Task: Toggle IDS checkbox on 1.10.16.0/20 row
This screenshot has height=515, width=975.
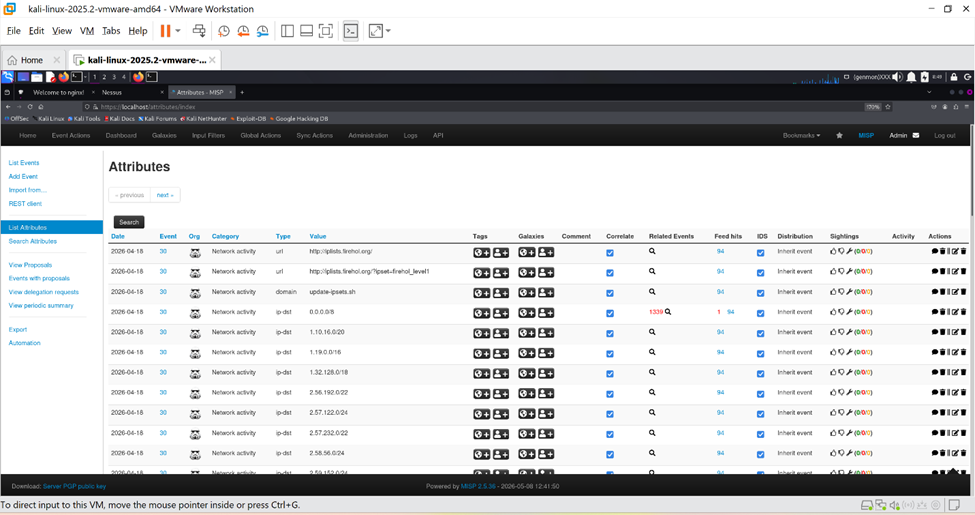Action: [x=760, y=333]
